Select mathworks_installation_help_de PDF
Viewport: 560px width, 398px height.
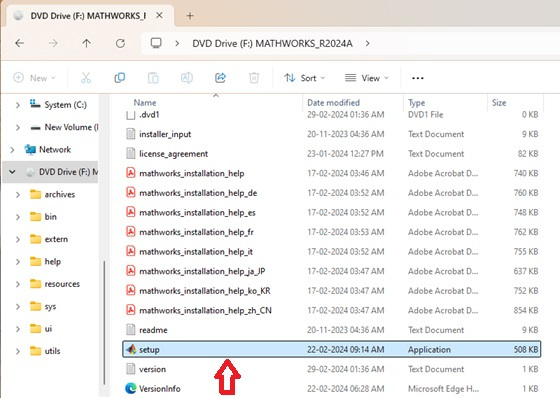click(331, 193)
